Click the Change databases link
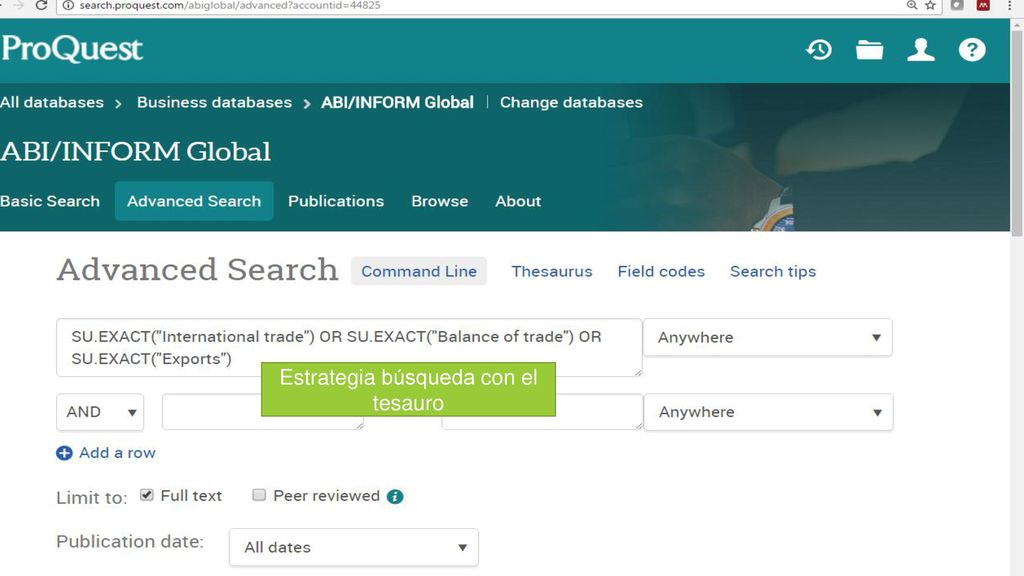 [571, 103]
